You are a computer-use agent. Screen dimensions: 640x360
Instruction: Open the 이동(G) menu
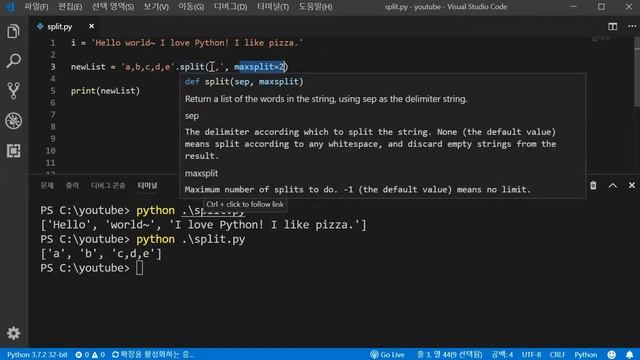[191, 7]
